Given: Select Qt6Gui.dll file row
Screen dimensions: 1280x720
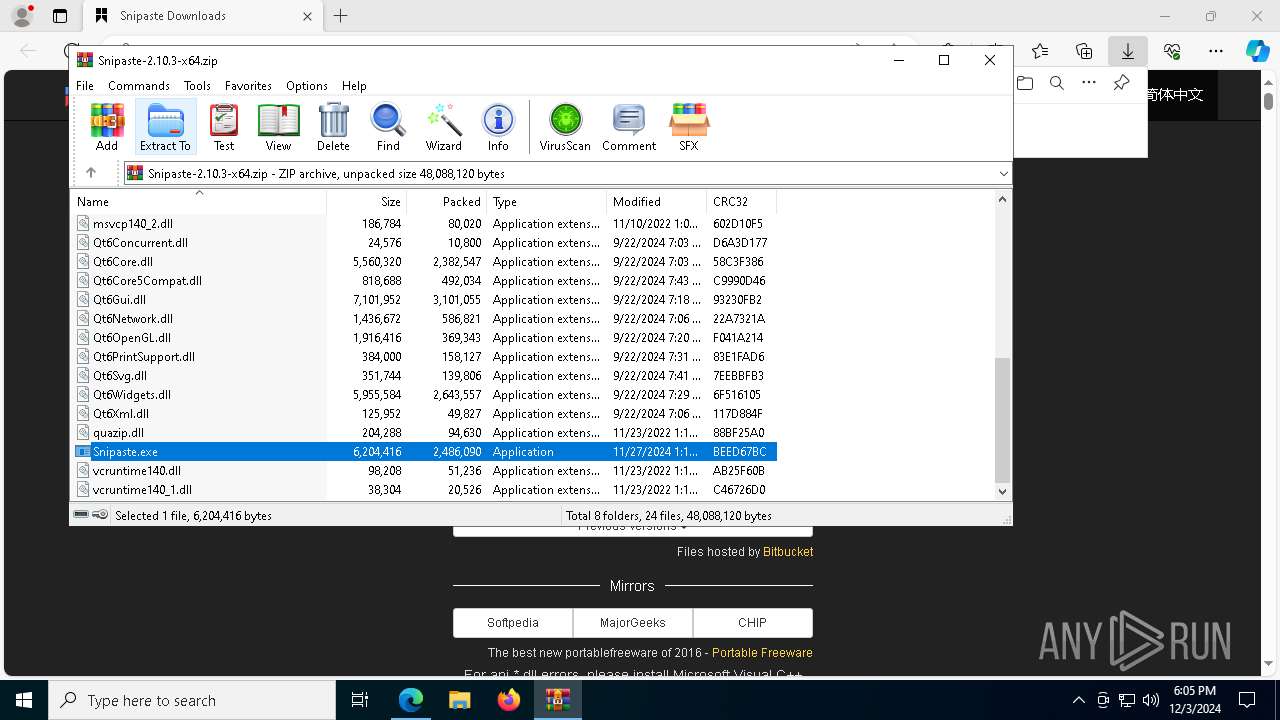Looking at the screenshot, I should (424, 300).
